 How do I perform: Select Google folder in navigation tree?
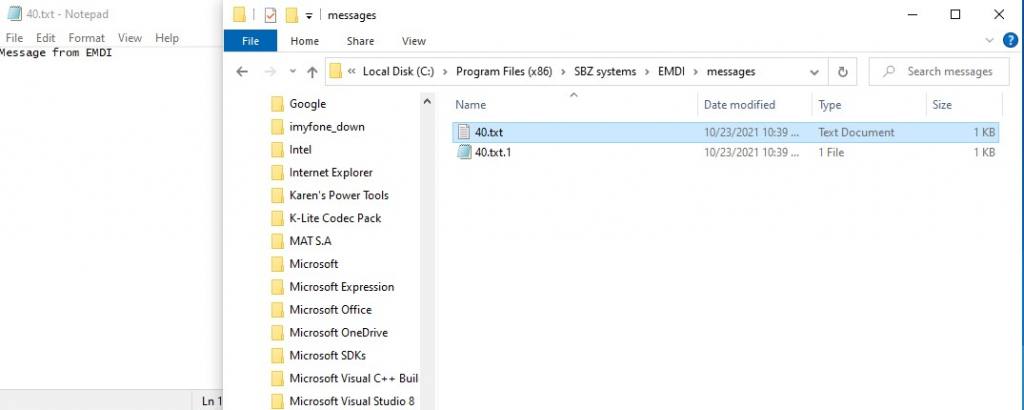[308, 104]
